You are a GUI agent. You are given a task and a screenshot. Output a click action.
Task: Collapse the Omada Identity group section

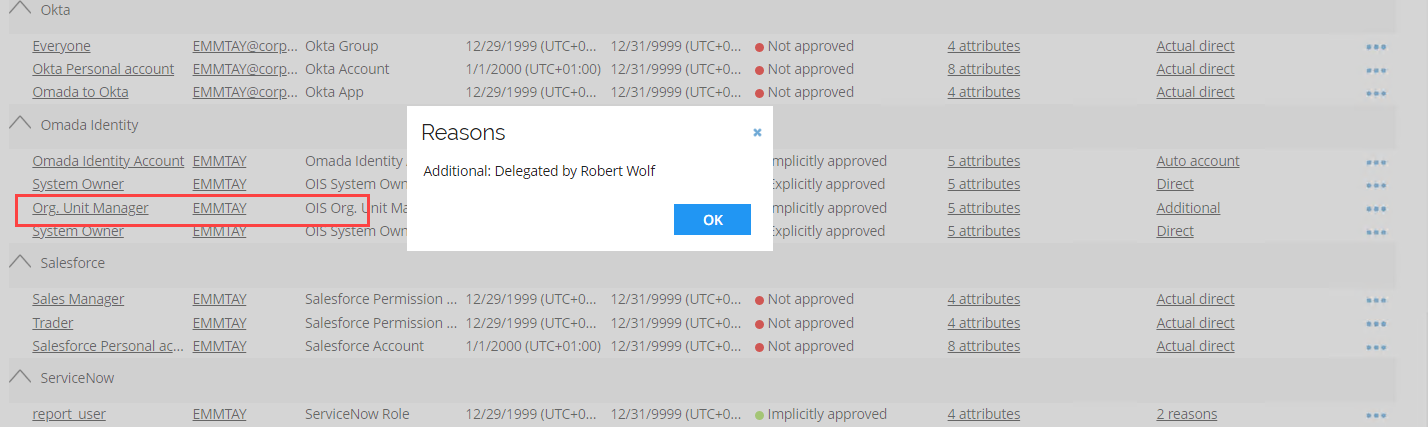[18, 124]
